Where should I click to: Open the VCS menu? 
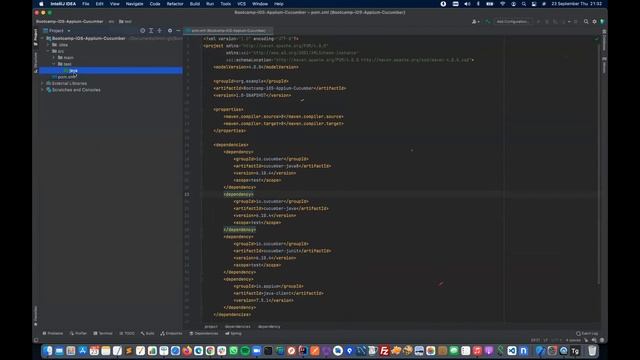241,4
